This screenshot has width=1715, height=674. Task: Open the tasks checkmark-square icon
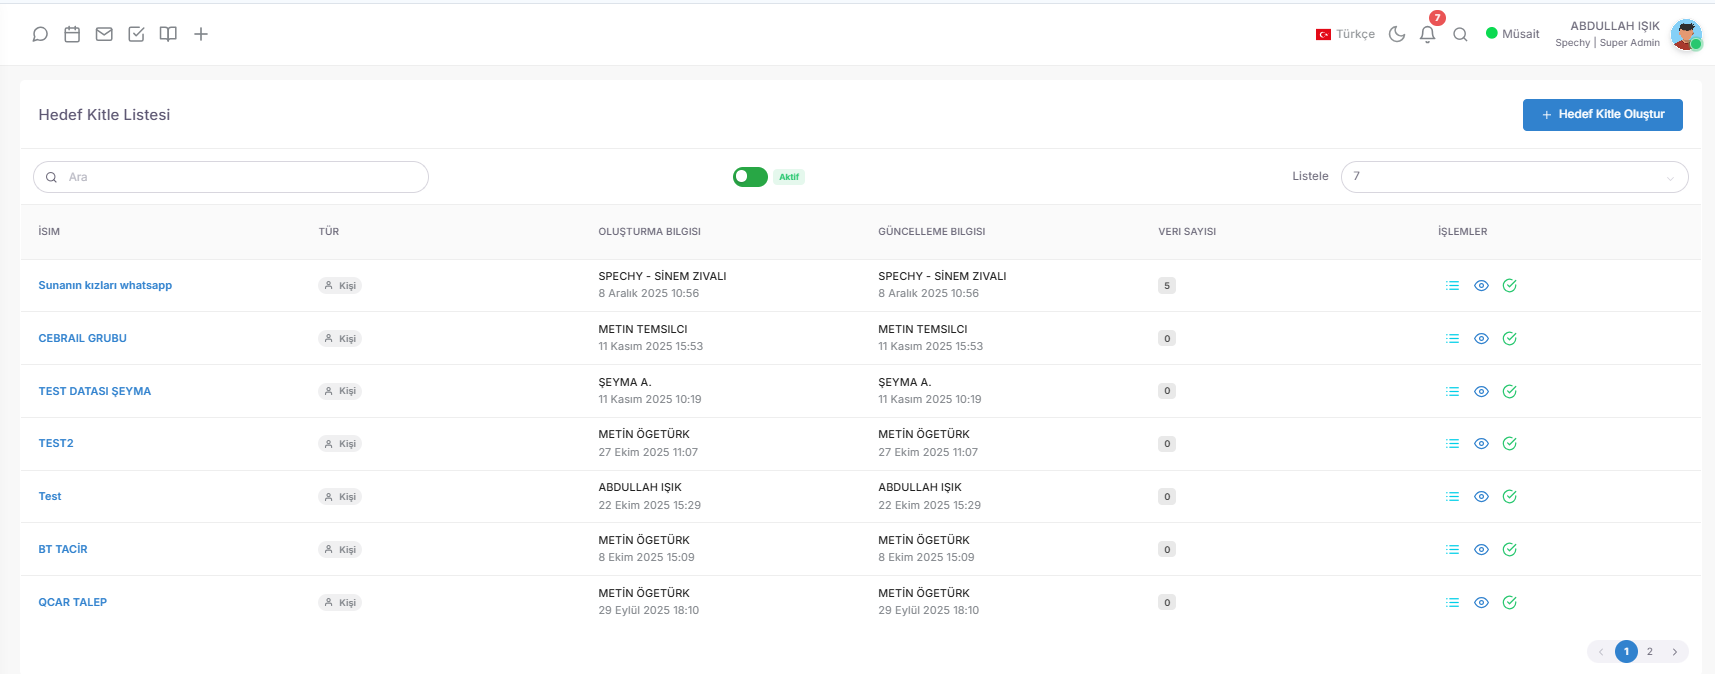[x=136, y=34]
